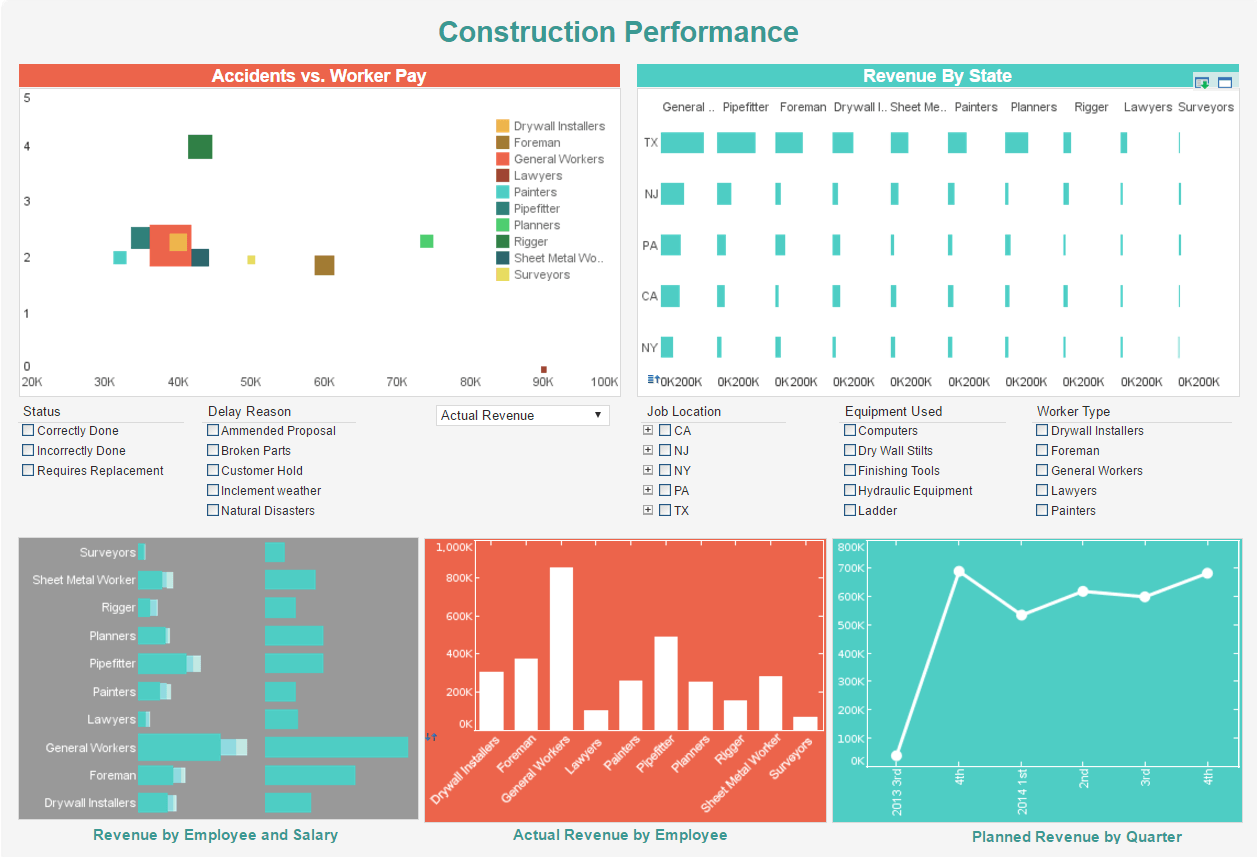Check Broken Parts under Delay Reason
Screen dimensions: 1257x857
pos(213,450)
